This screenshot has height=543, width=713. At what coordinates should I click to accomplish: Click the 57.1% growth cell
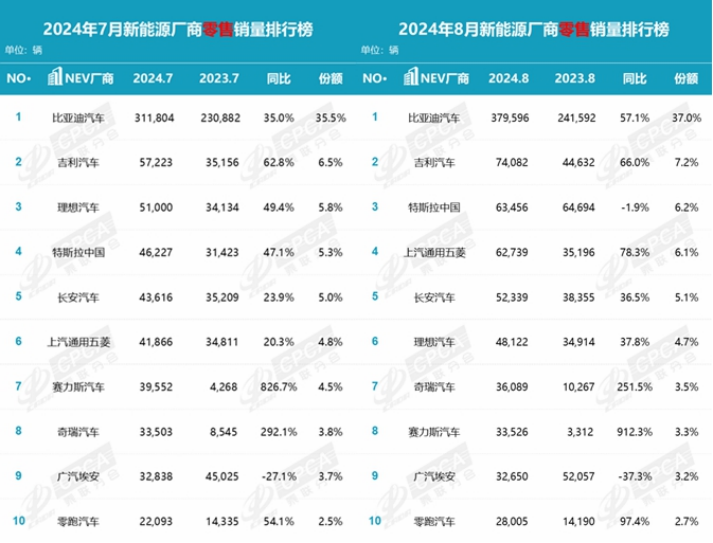(634, 118)
